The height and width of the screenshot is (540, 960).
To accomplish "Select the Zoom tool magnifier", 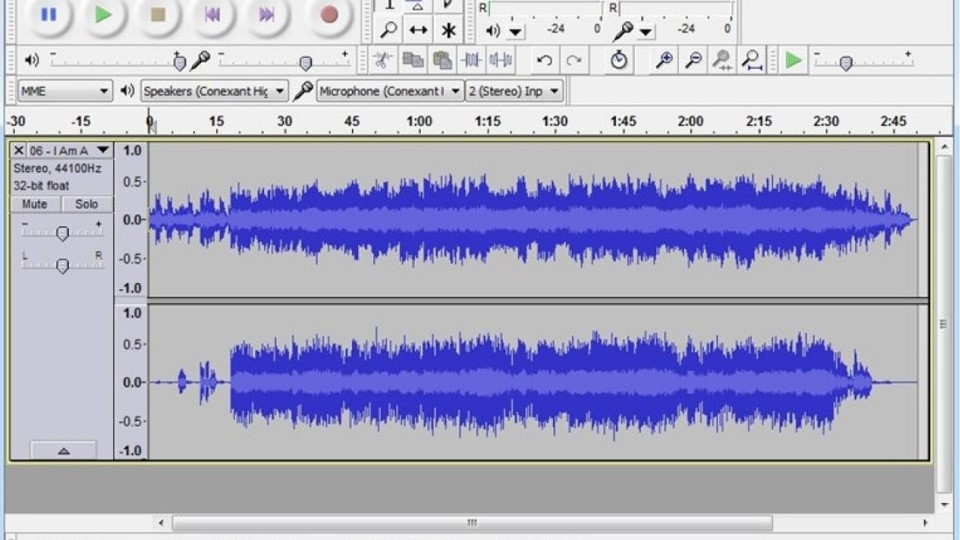I will 388,30.
